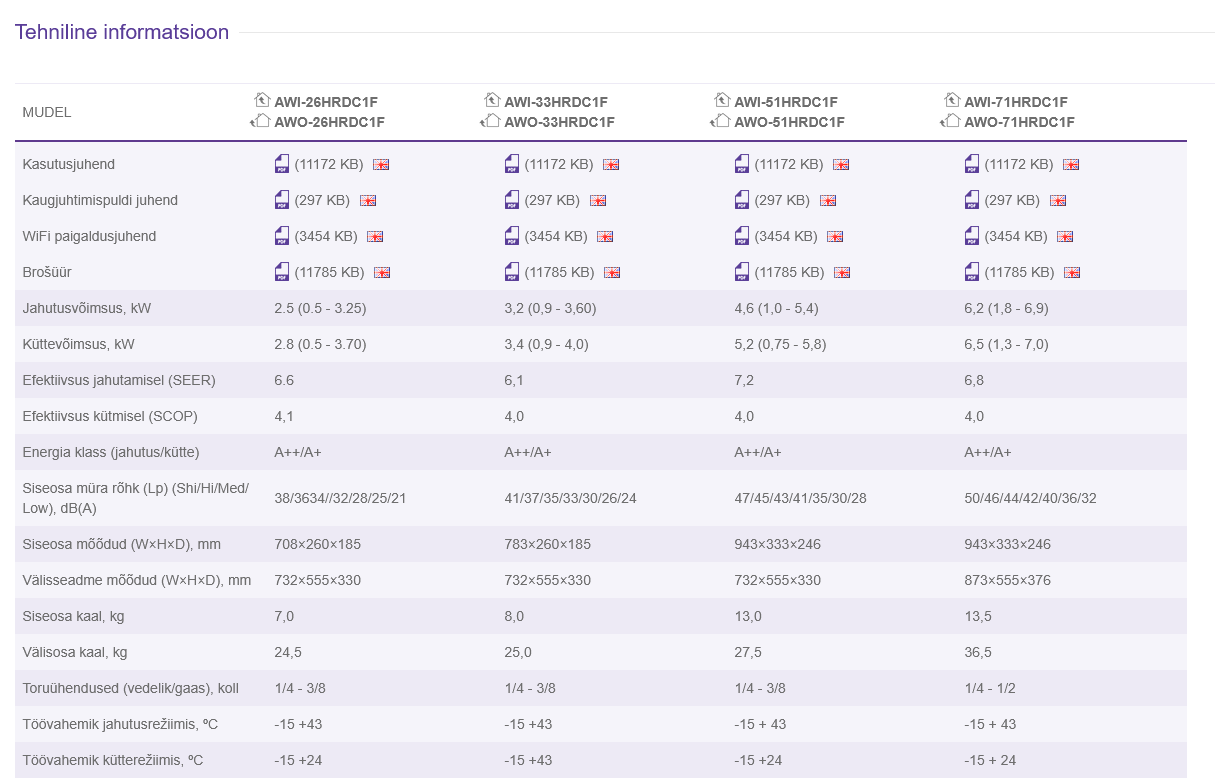Click noise value 41/37/35/33/30/26/24
The image size is (1230, 778).
coord(570,497)
